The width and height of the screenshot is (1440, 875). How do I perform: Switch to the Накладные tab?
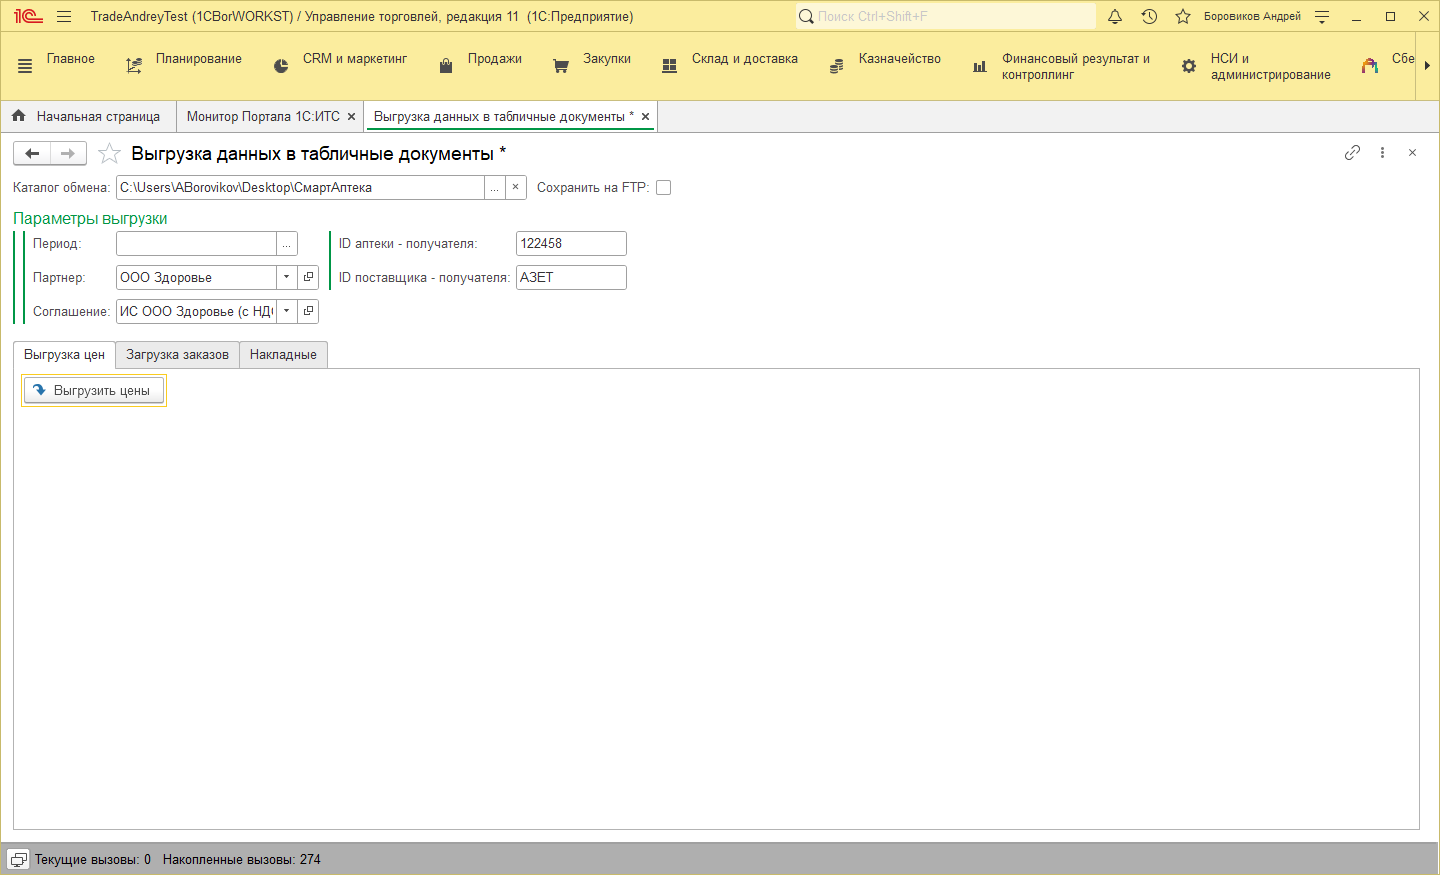pyautogui.click(x=283, y=355)
